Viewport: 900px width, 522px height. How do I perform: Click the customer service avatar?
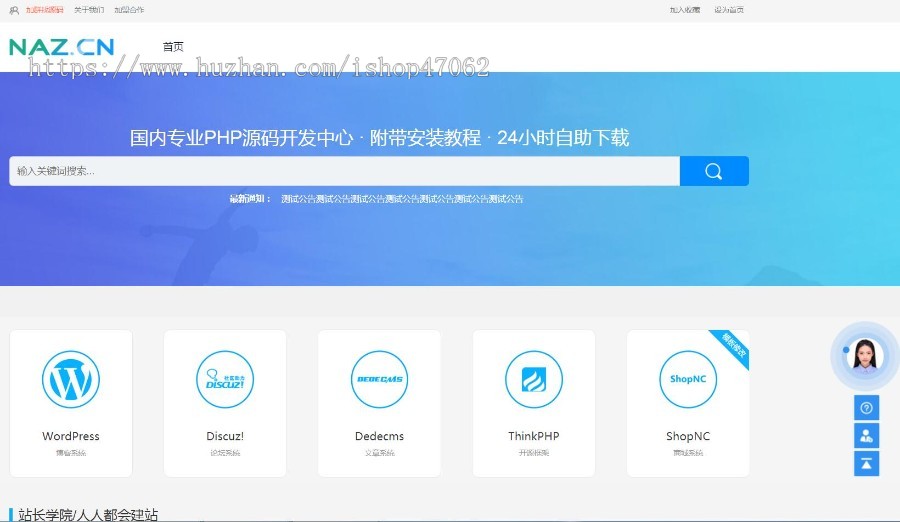pyautogui.click(x=866, y=356)
